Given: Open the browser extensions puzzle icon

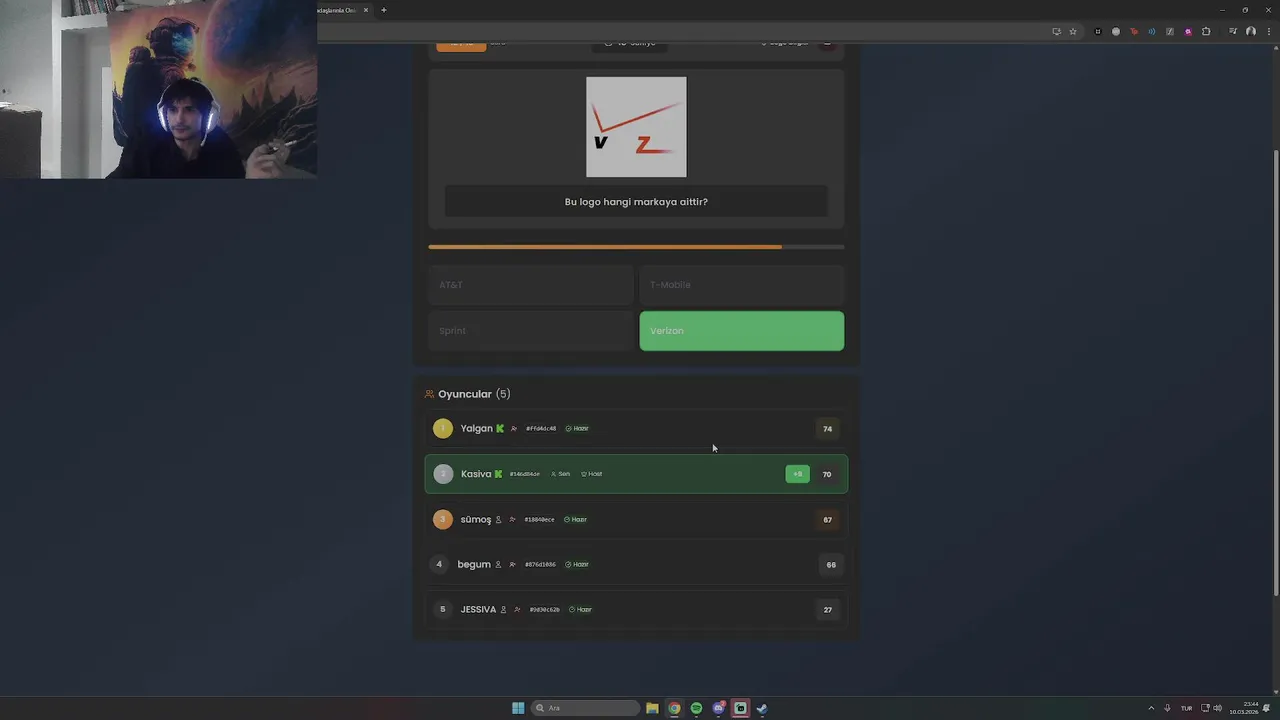Looking at the screenshot, I should [1206, 31].
